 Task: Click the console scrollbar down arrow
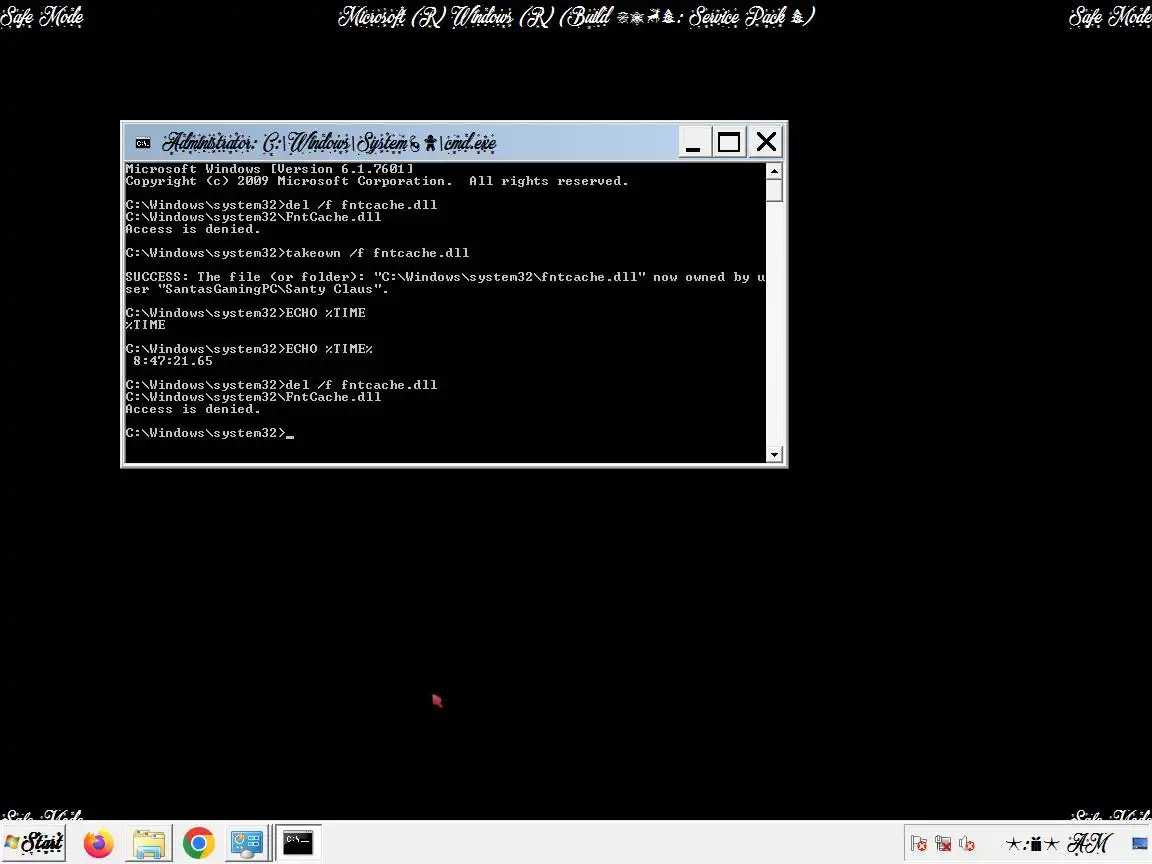[774, 455]
